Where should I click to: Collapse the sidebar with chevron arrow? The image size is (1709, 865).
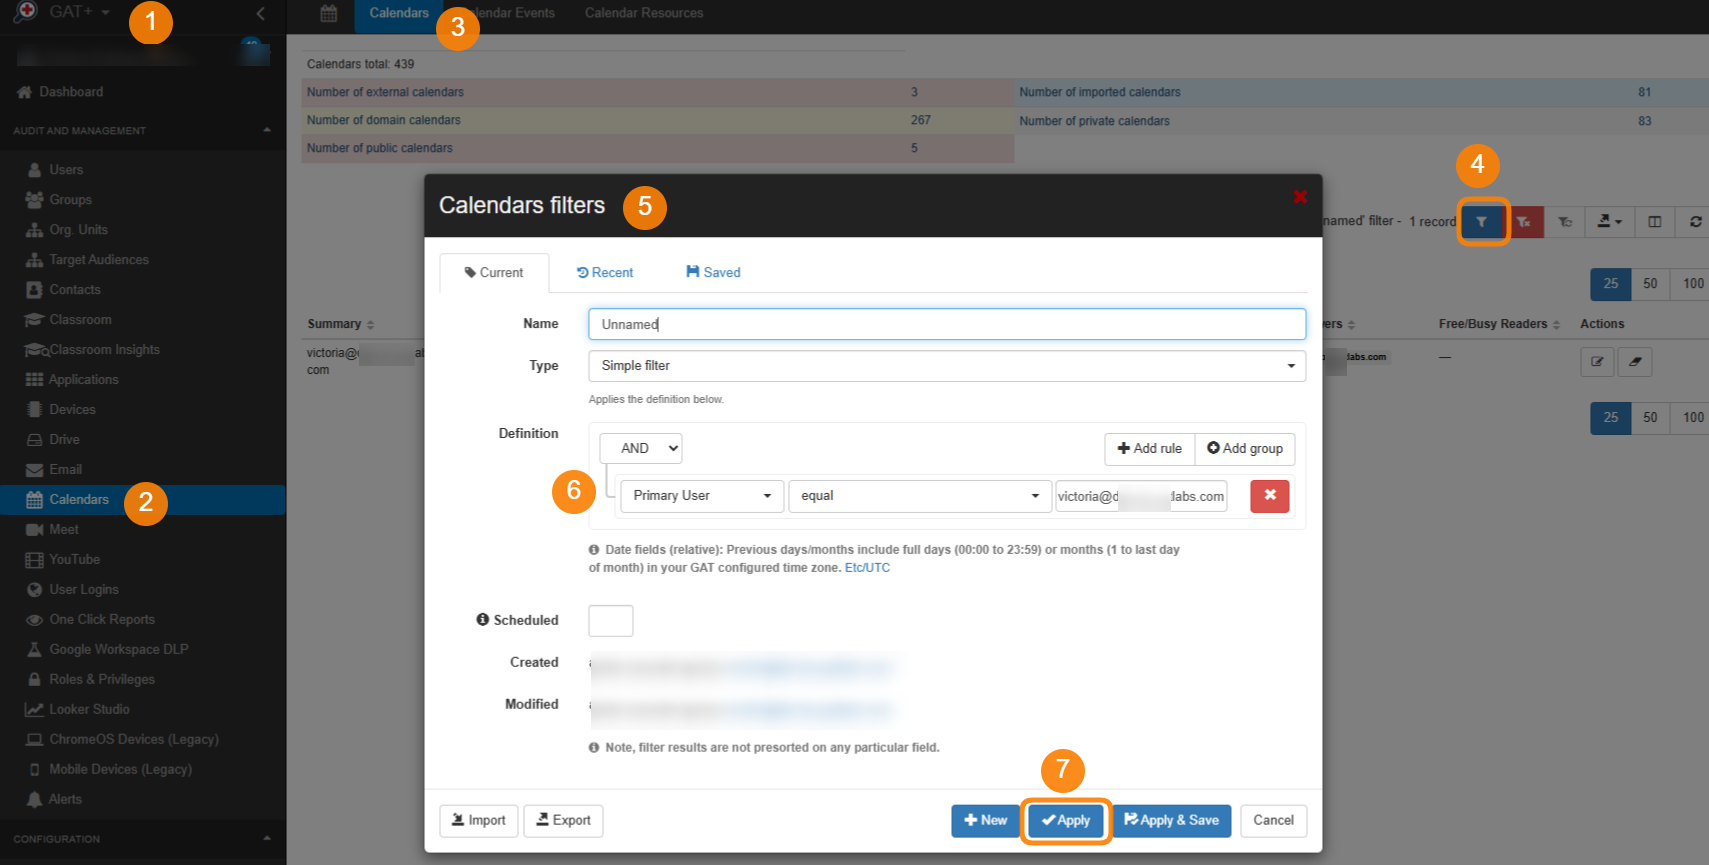click(260, 13)
